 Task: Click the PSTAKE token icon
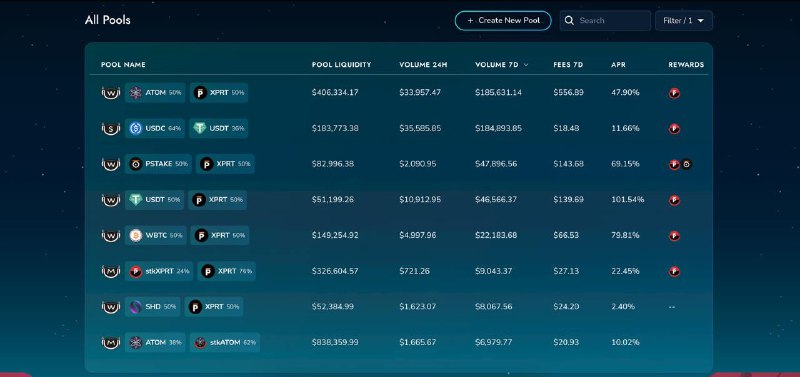tap(136, 164)
